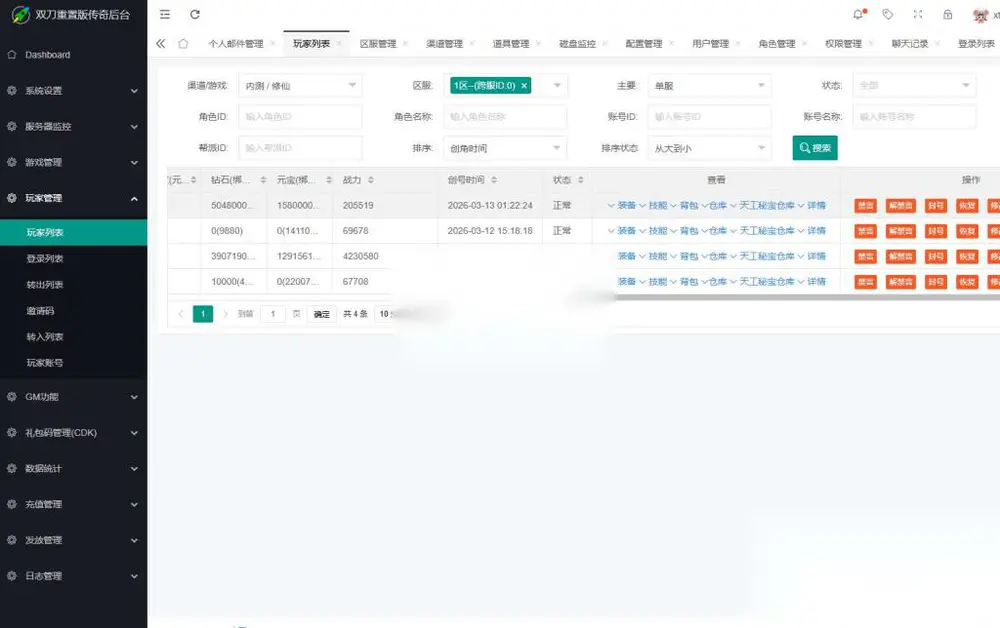Expand the 系统设置 sidebar menu

pos(73,91)
